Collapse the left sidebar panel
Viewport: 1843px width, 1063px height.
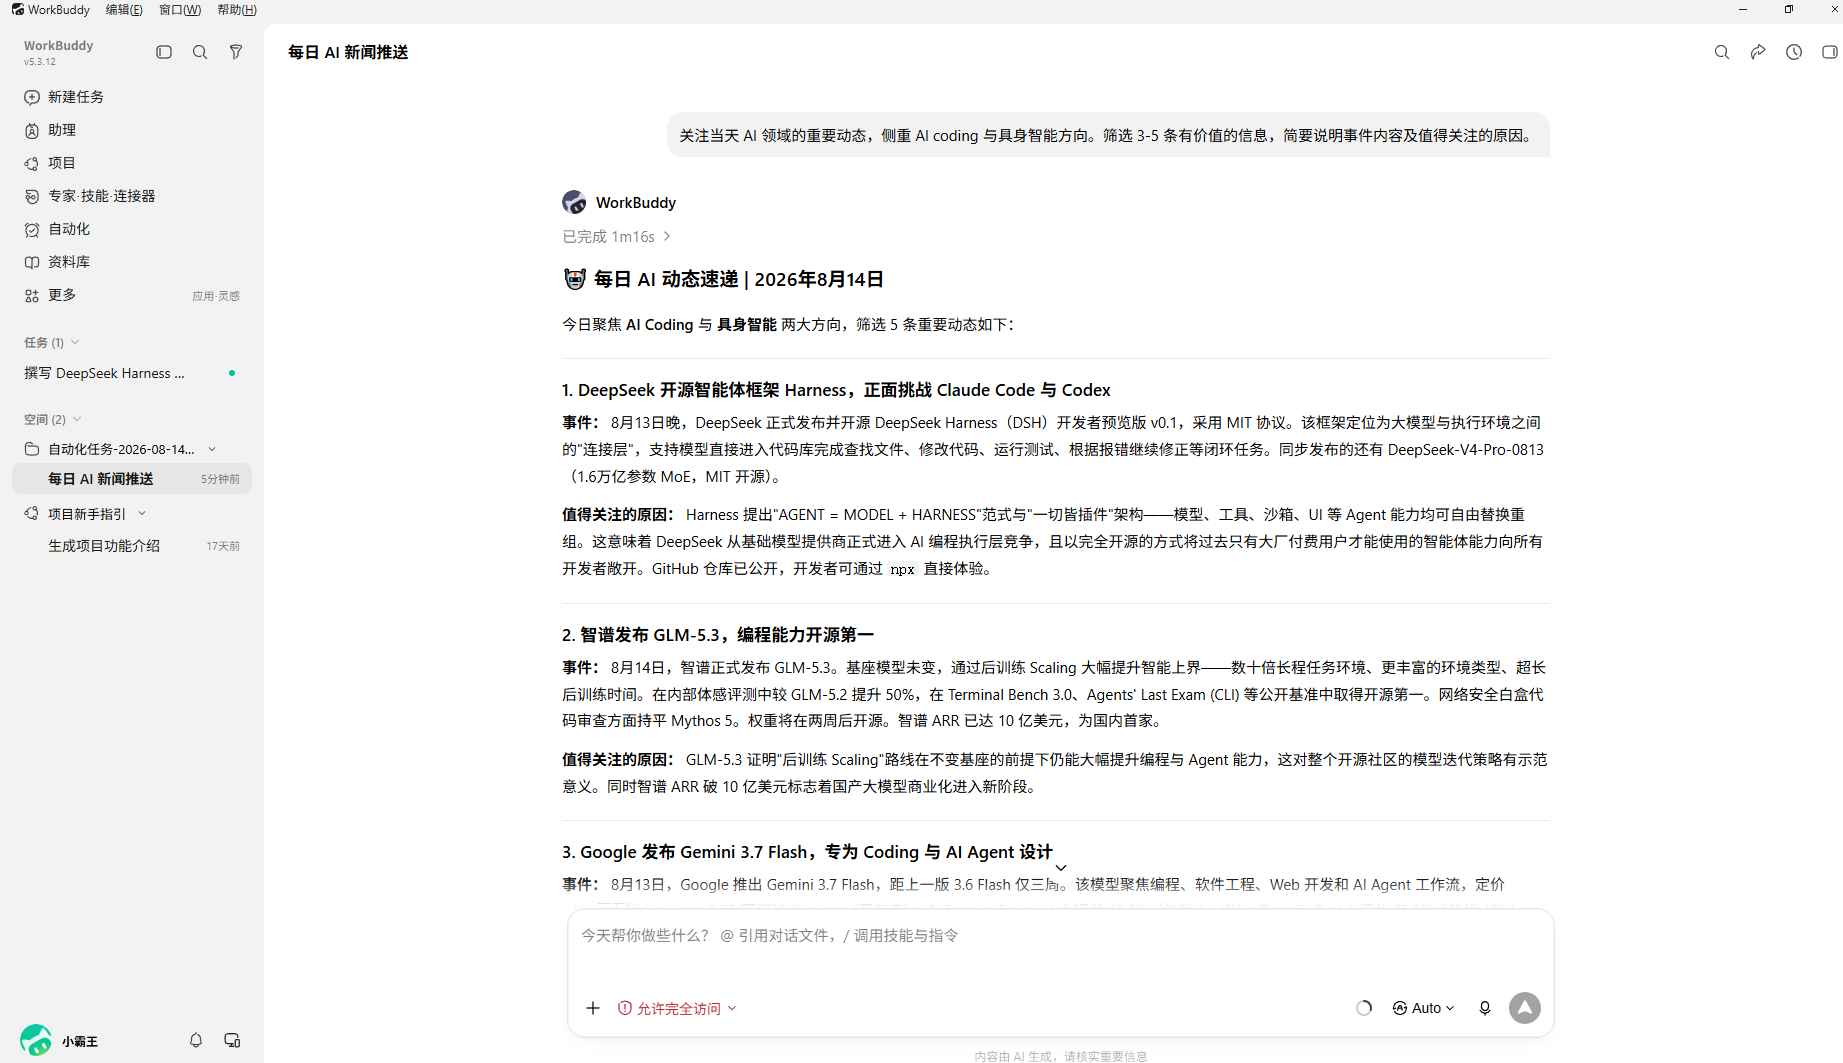164,52
